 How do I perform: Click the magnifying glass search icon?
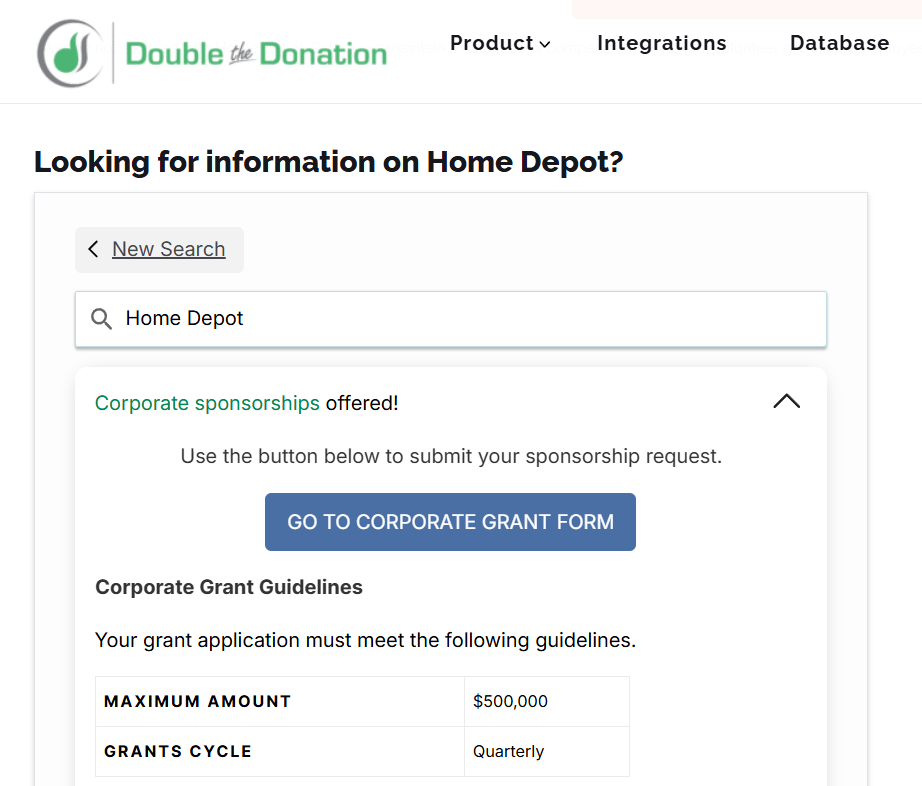point(101,318)
